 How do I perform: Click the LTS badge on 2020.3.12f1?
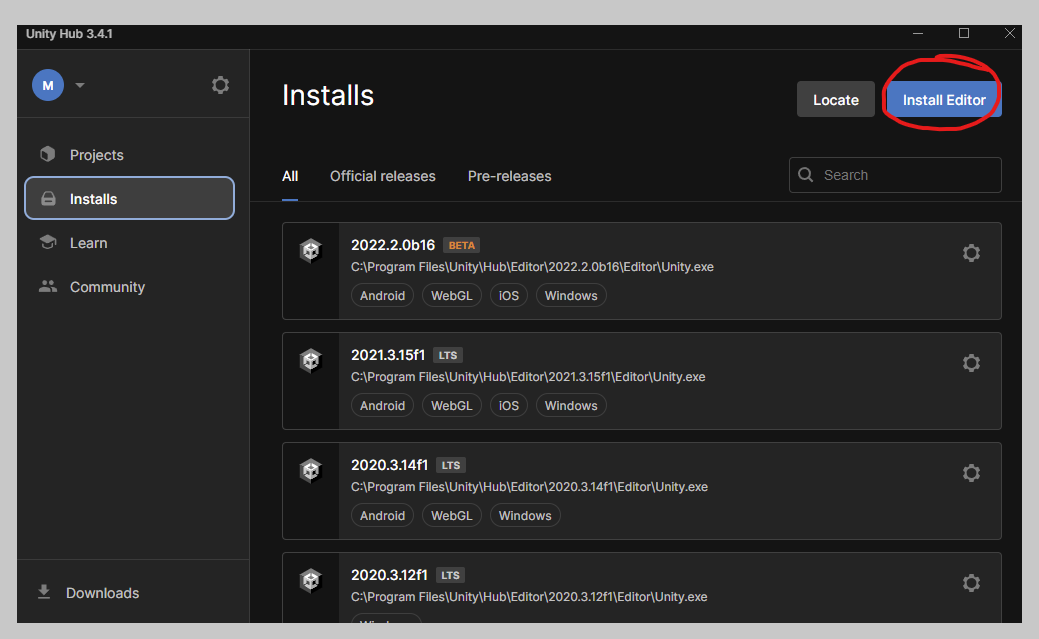(x=450, y=575)
